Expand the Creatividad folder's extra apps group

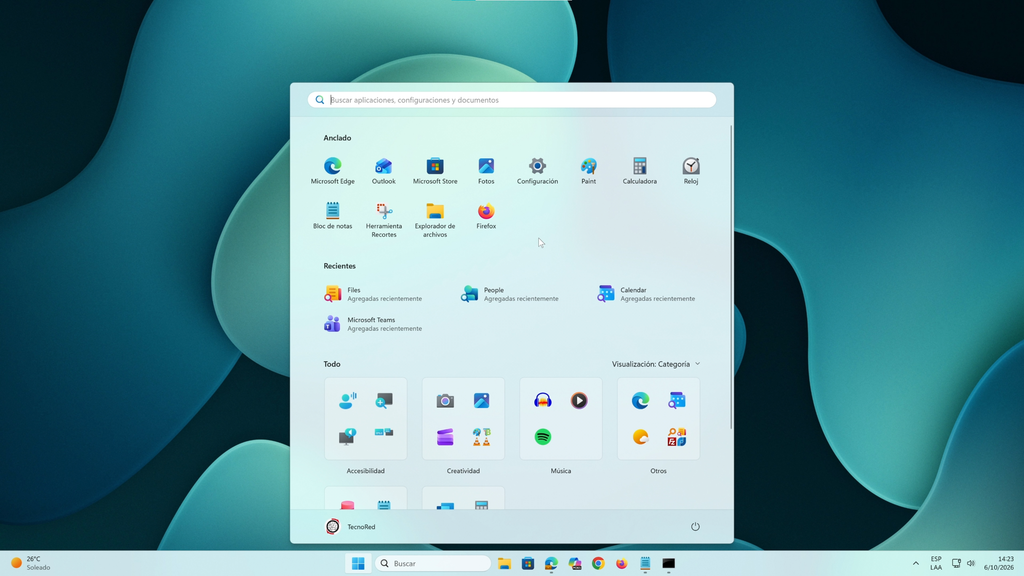[482, 437]
